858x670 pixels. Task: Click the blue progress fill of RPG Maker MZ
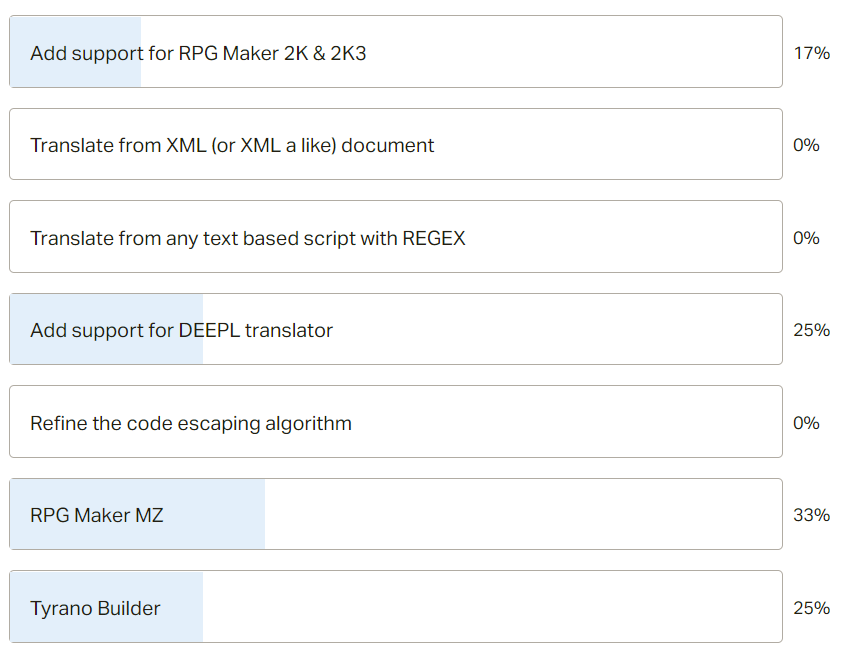pos(137,514)
